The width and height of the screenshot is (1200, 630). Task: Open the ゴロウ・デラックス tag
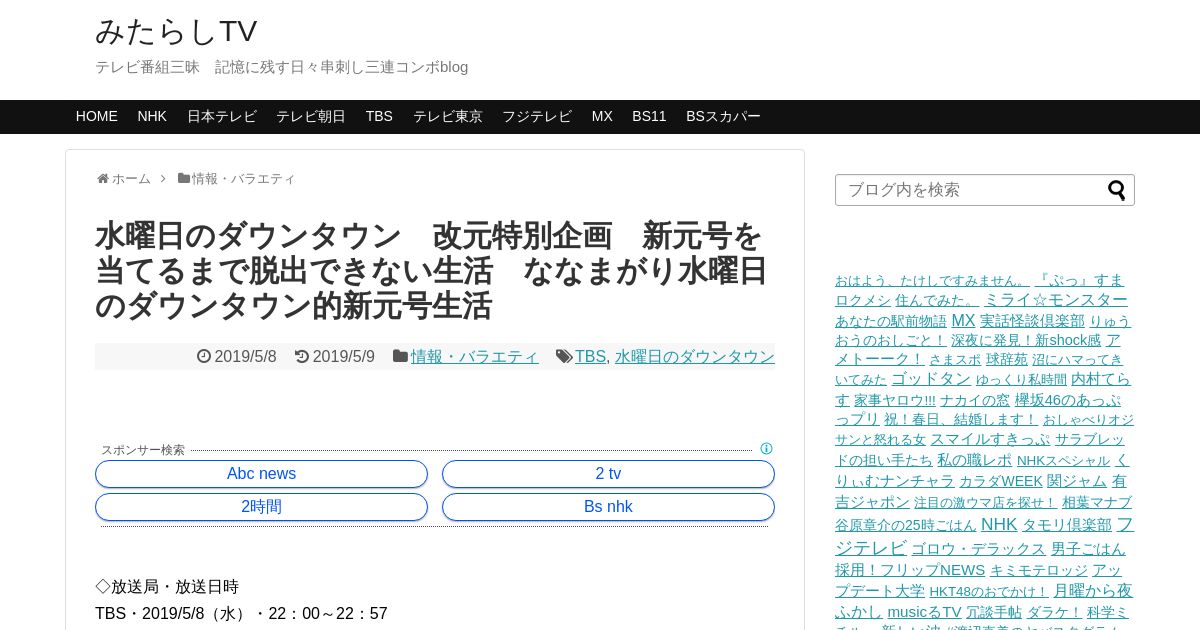click(979, 549)
